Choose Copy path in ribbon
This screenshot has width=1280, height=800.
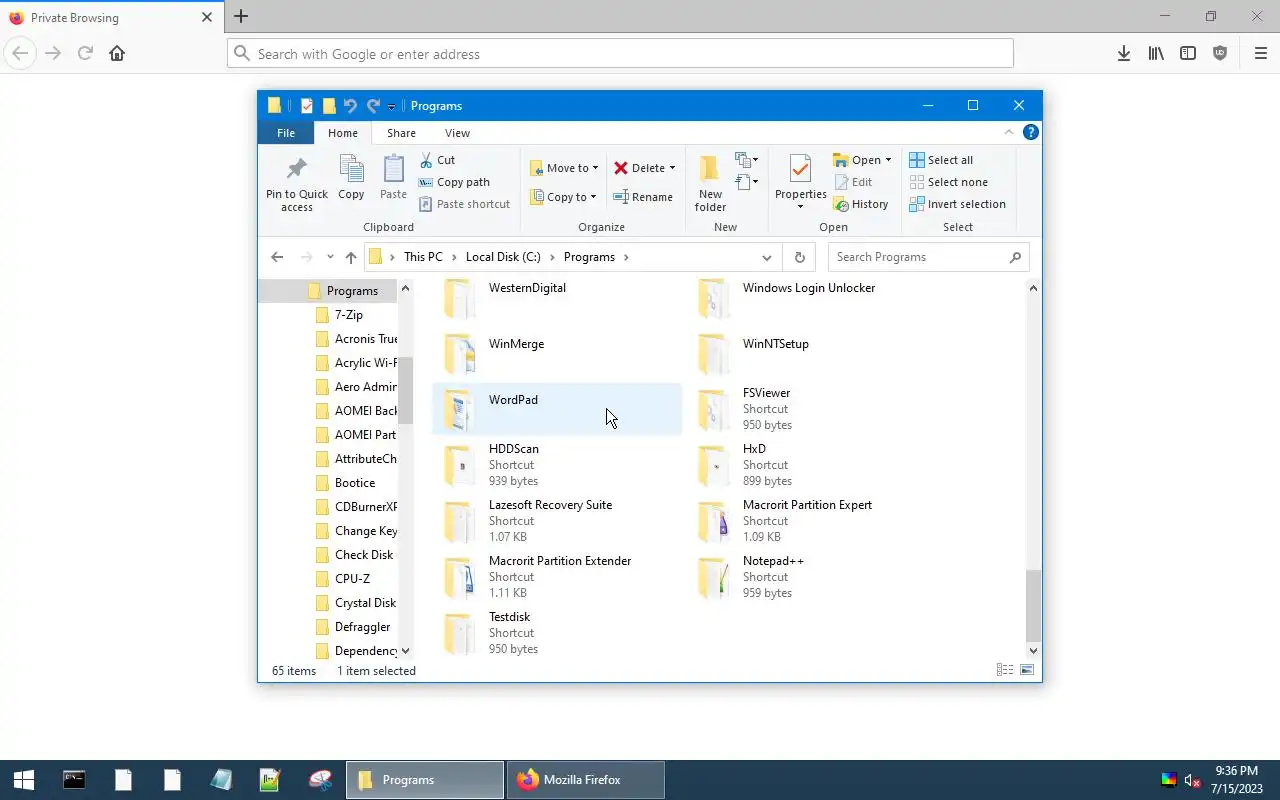click(x=454, y=182)
